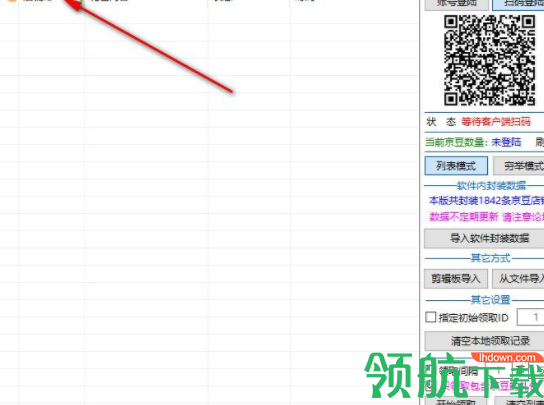Click 数据不定期更新 notice text

tap(464, 217)
